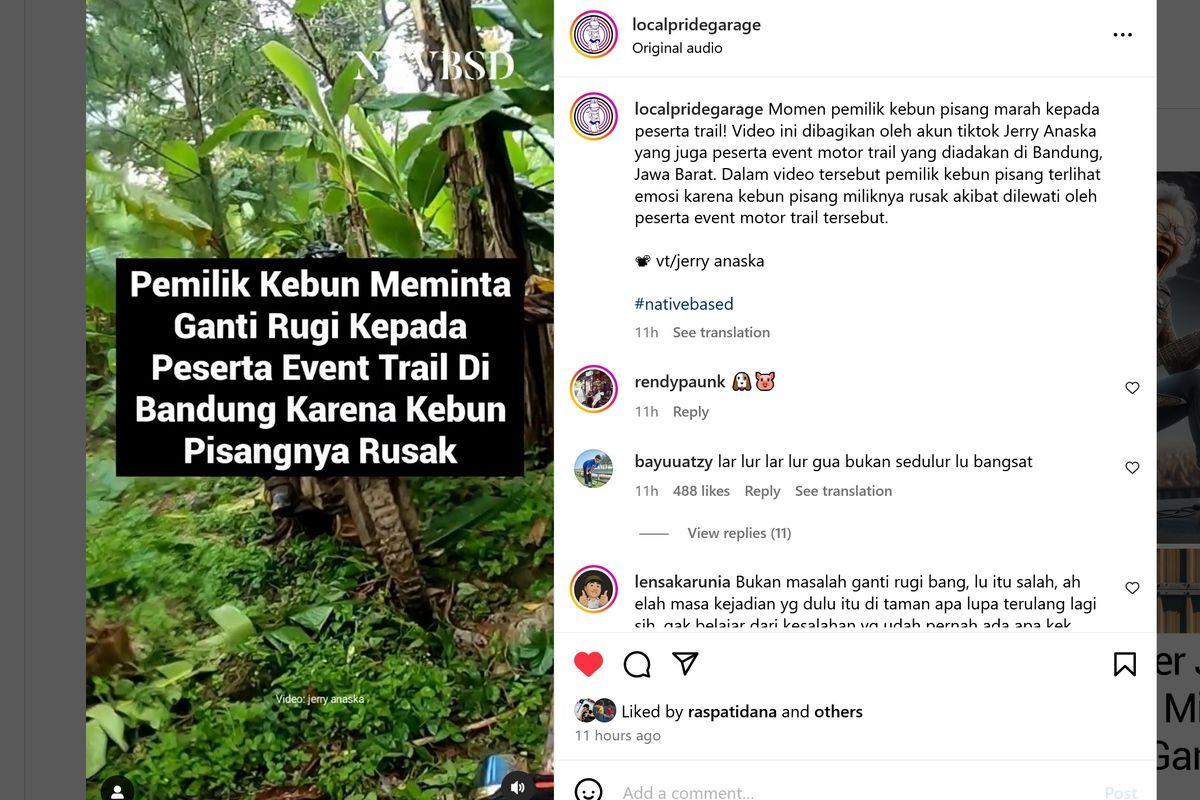Mute or unmute video speaker icon

[517, 787]
